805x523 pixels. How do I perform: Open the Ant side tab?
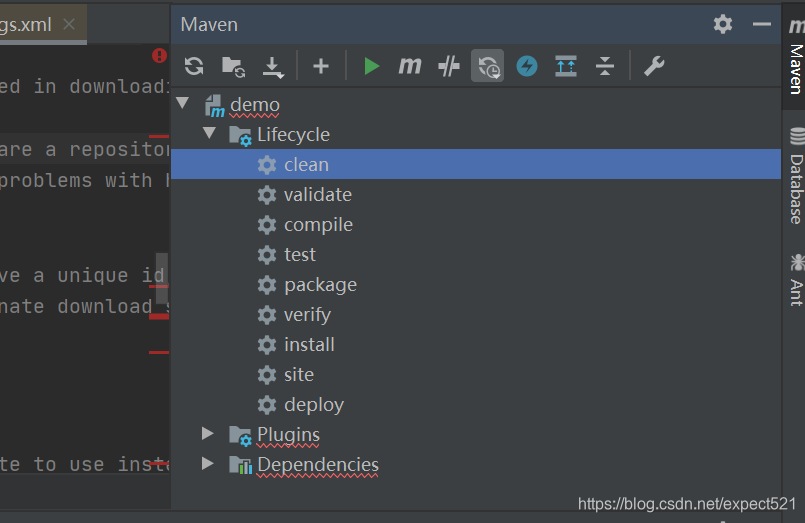coord(795,280)
